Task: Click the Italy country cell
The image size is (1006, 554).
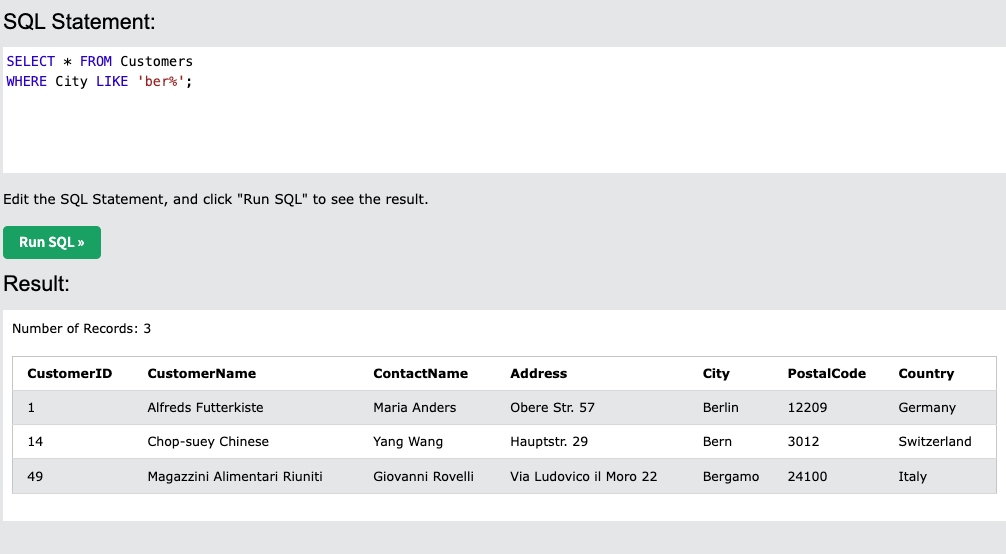Action: pos(912,476)
